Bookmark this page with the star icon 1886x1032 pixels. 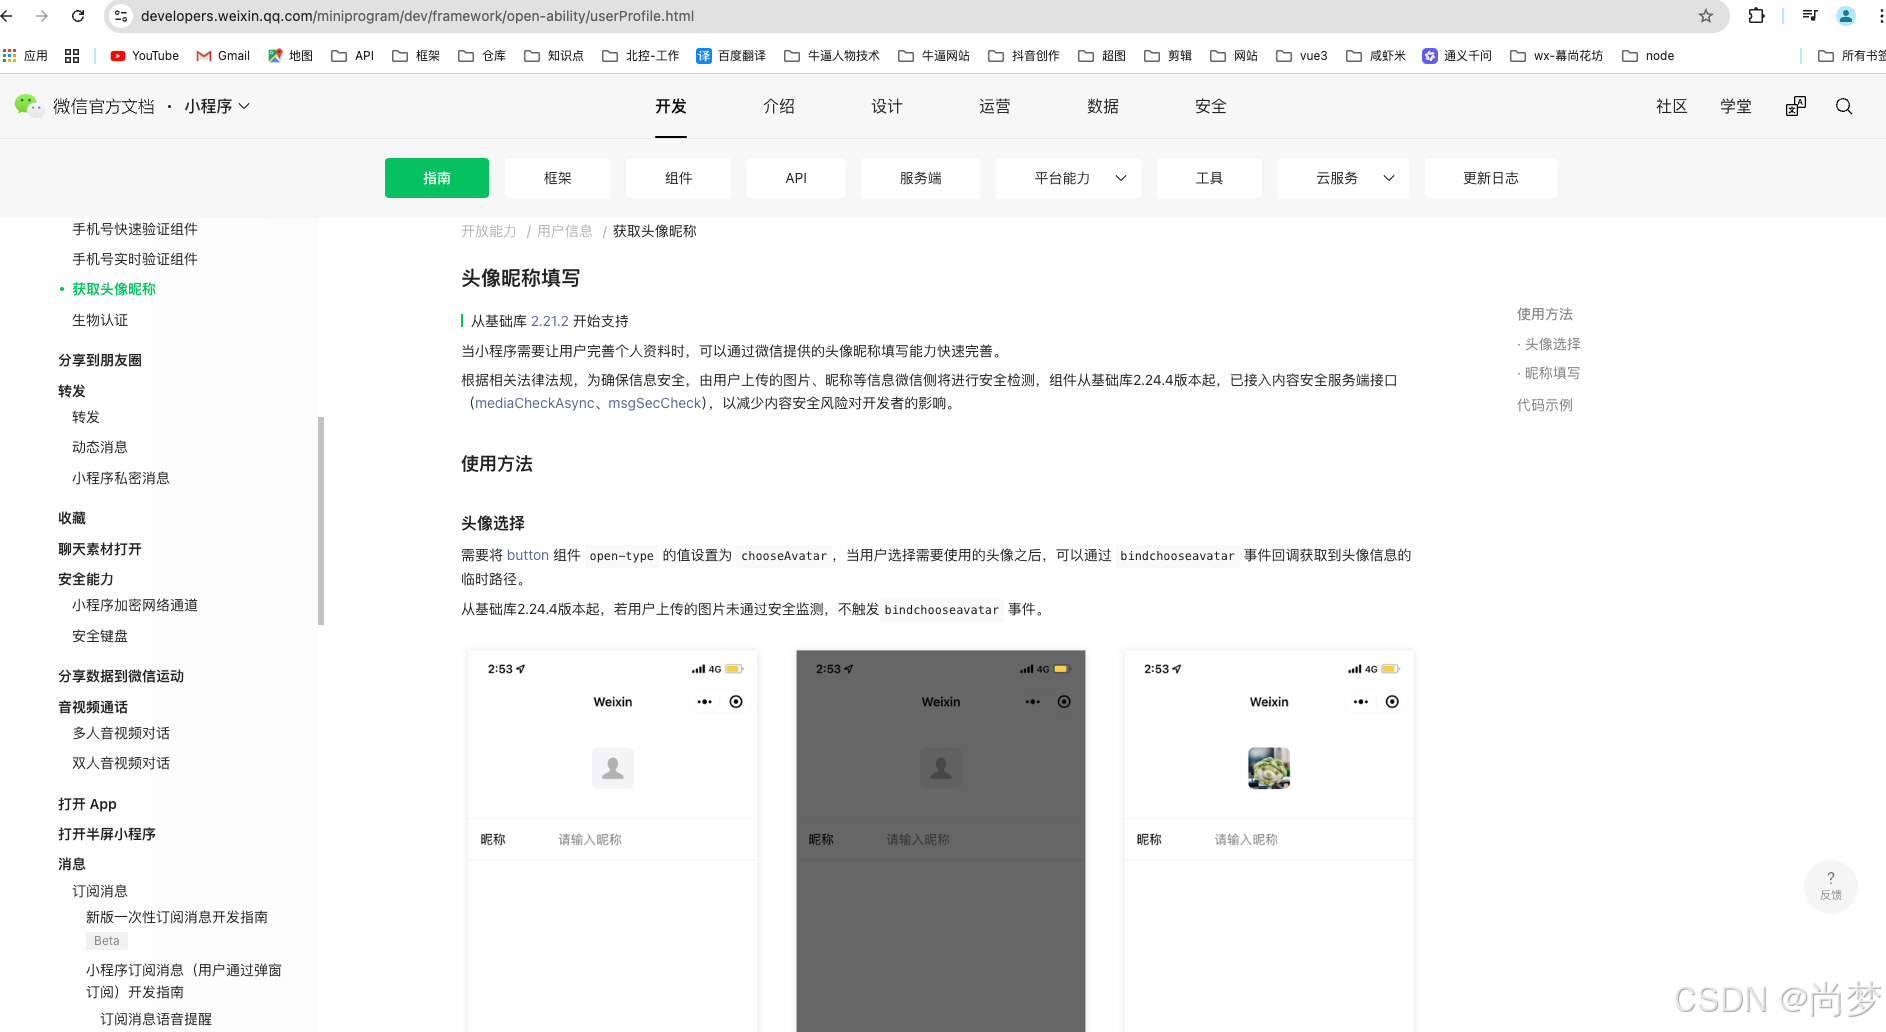pos(1706,16)
